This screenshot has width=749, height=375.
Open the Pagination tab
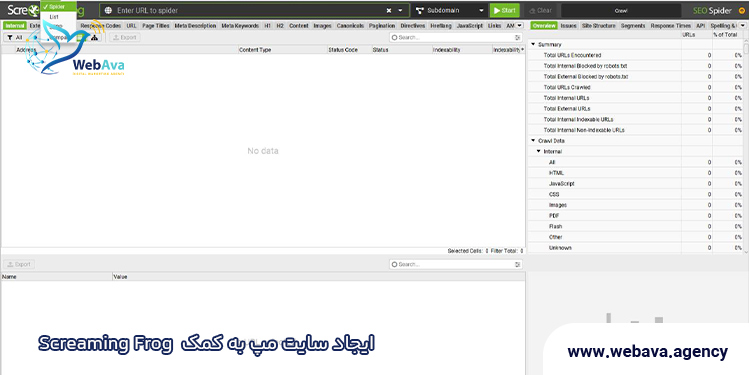tap(382, 26)
